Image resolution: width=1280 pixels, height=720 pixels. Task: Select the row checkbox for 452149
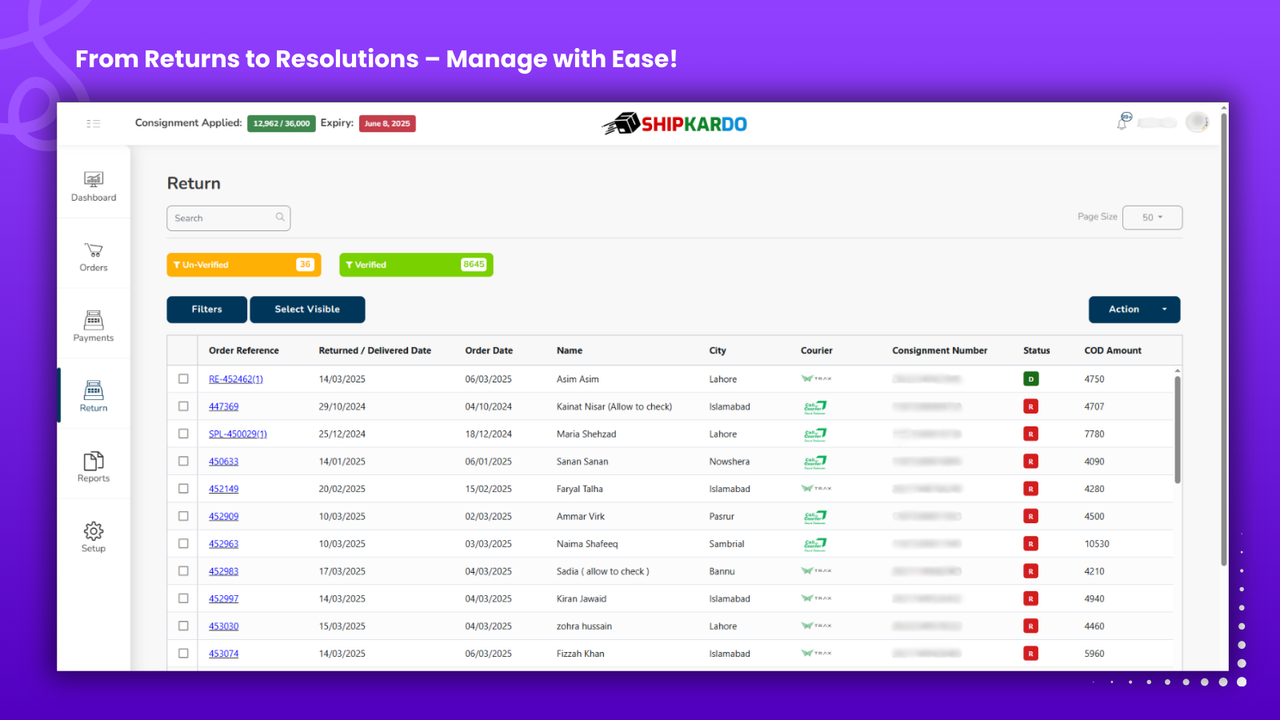pos(183,489)
